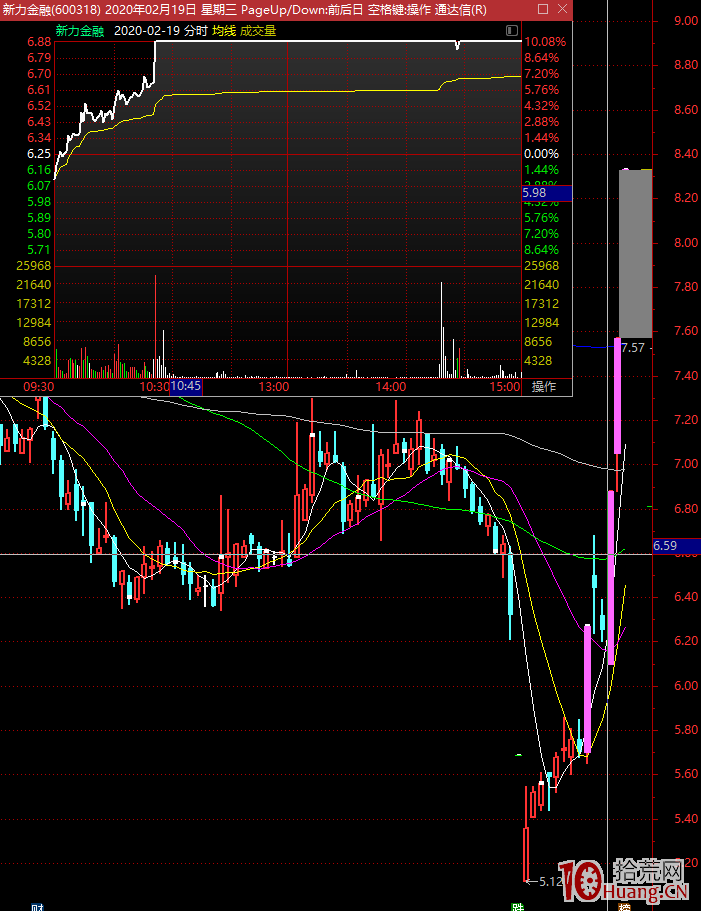Image resolution: width=701 pixels, height=911 pixels.
Task: Click the 8.40 label on main price axis
Action: coord(686,154)
